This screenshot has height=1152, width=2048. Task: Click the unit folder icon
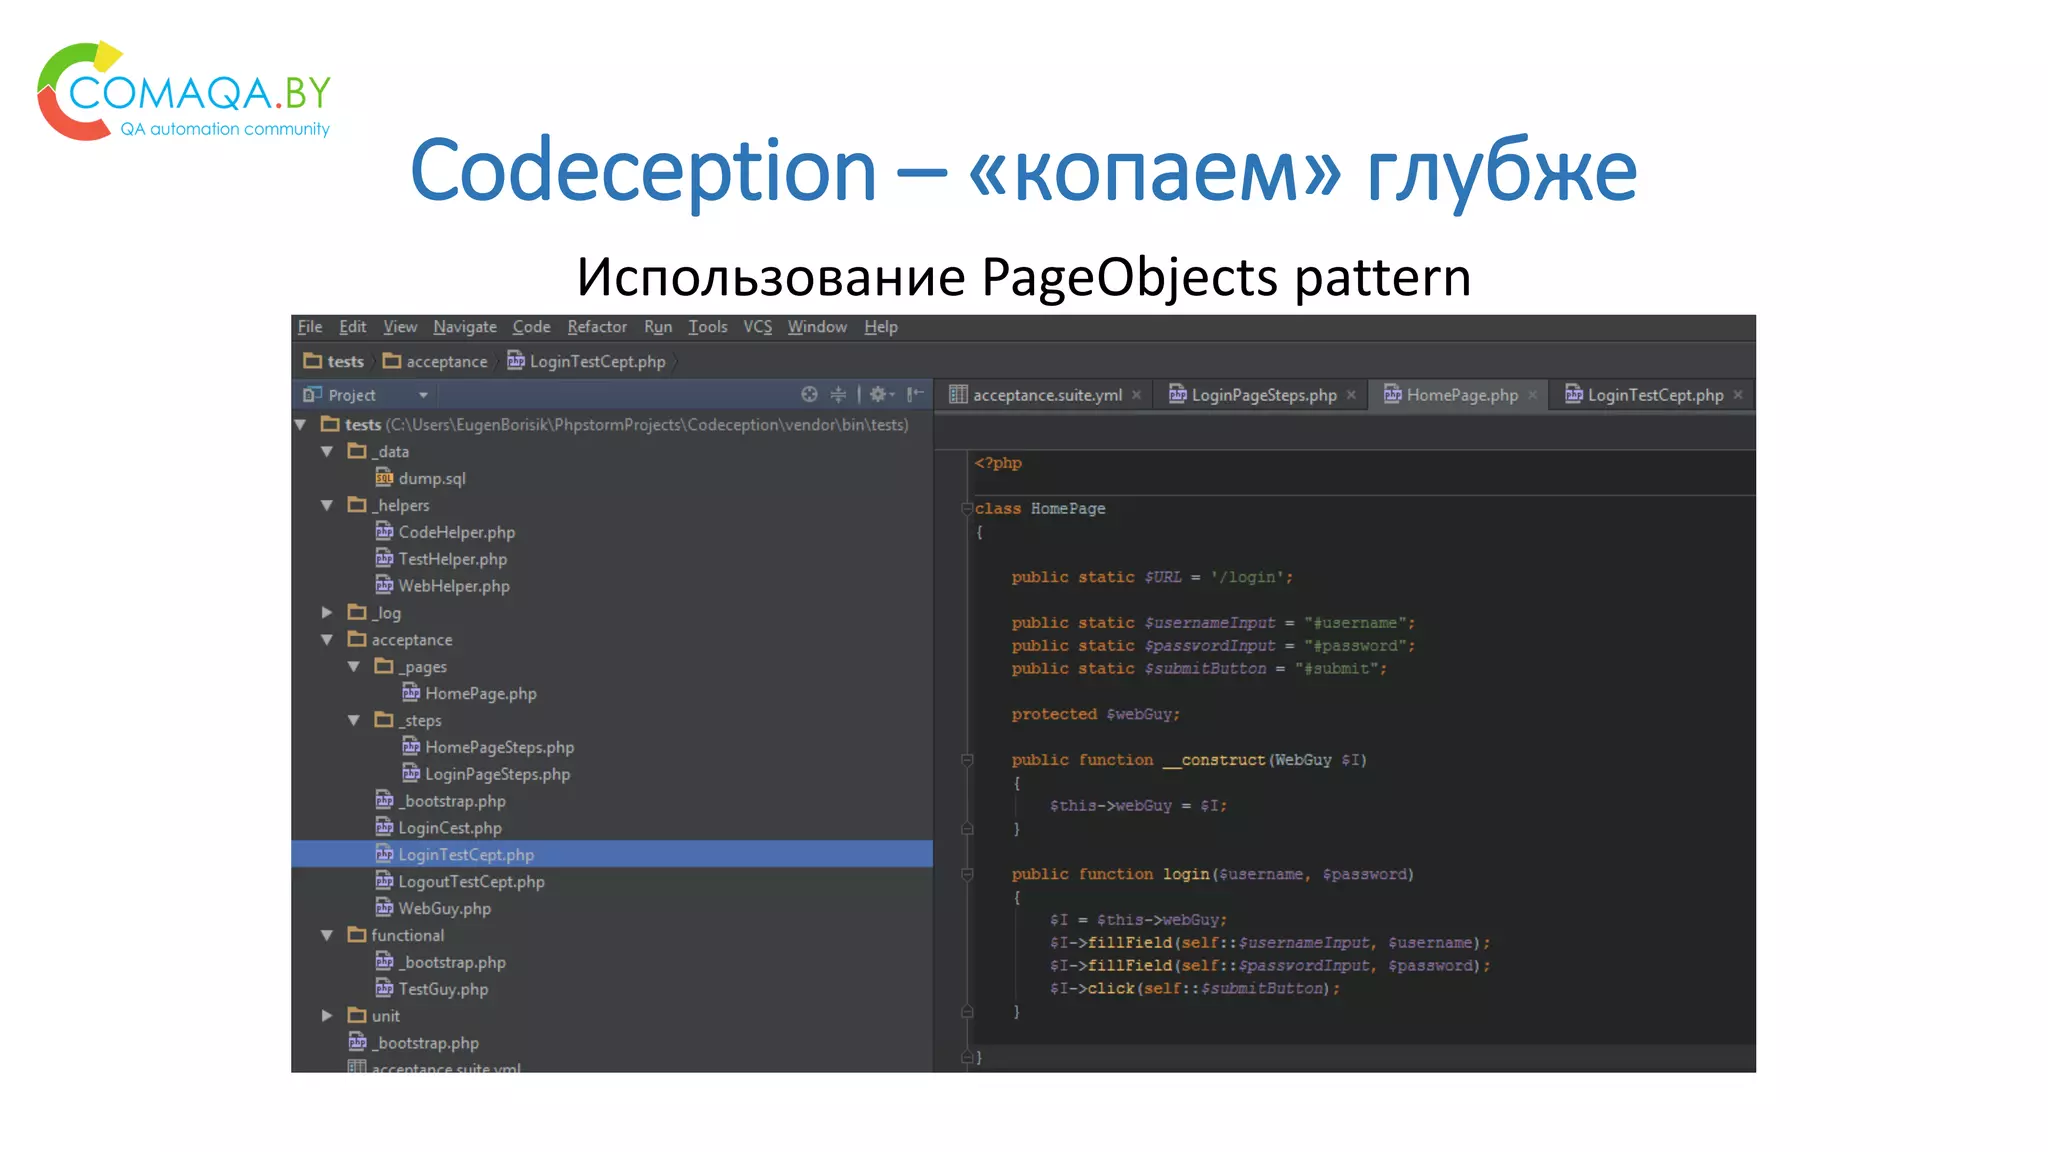click(357, 1015)
